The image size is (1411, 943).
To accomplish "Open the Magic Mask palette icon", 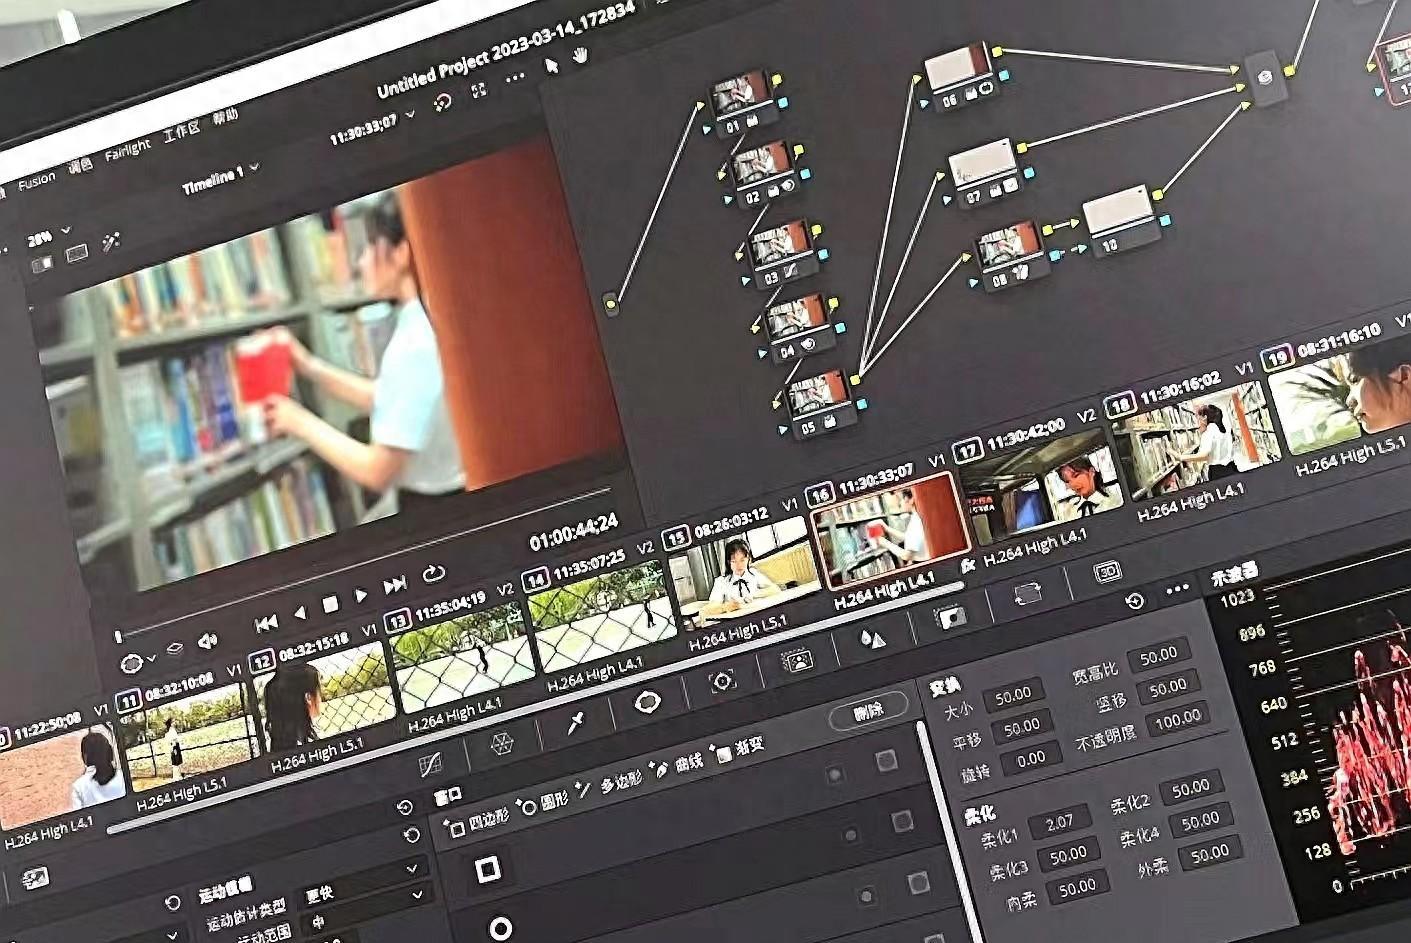I will (x=797, y=661).
